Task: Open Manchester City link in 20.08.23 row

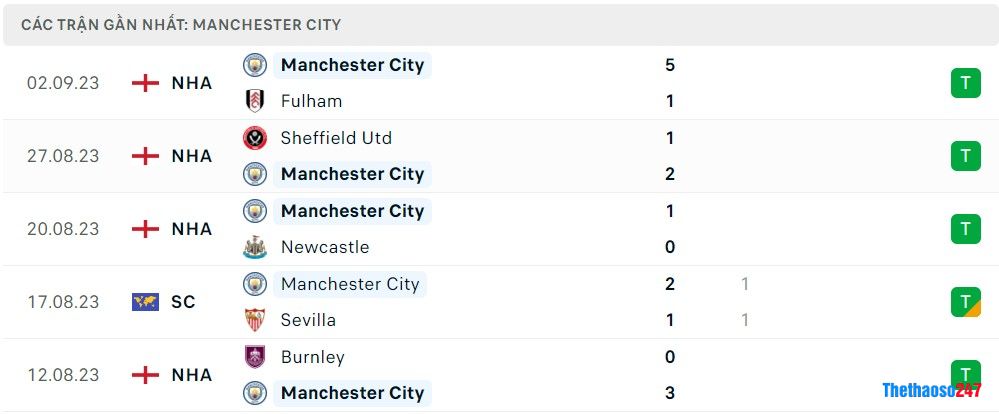Action: (x=352, y=211)
